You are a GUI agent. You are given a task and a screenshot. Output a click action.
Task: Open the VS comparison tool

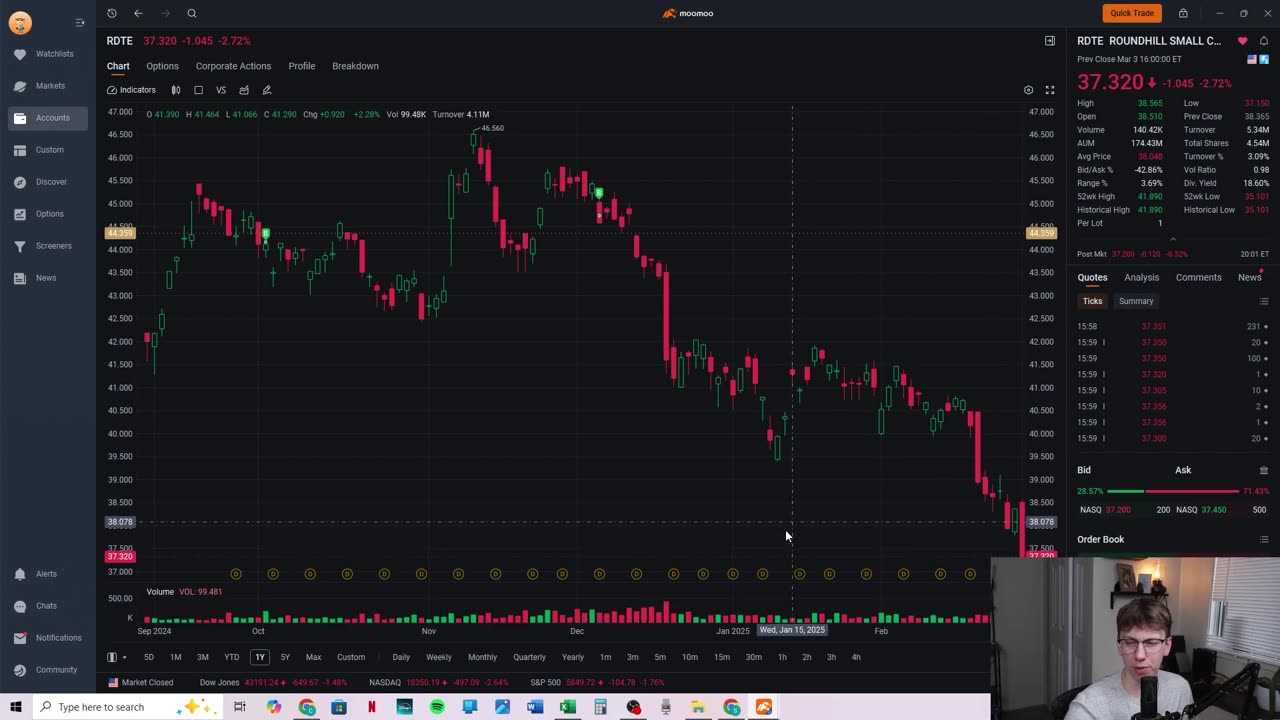click(221, 90)
